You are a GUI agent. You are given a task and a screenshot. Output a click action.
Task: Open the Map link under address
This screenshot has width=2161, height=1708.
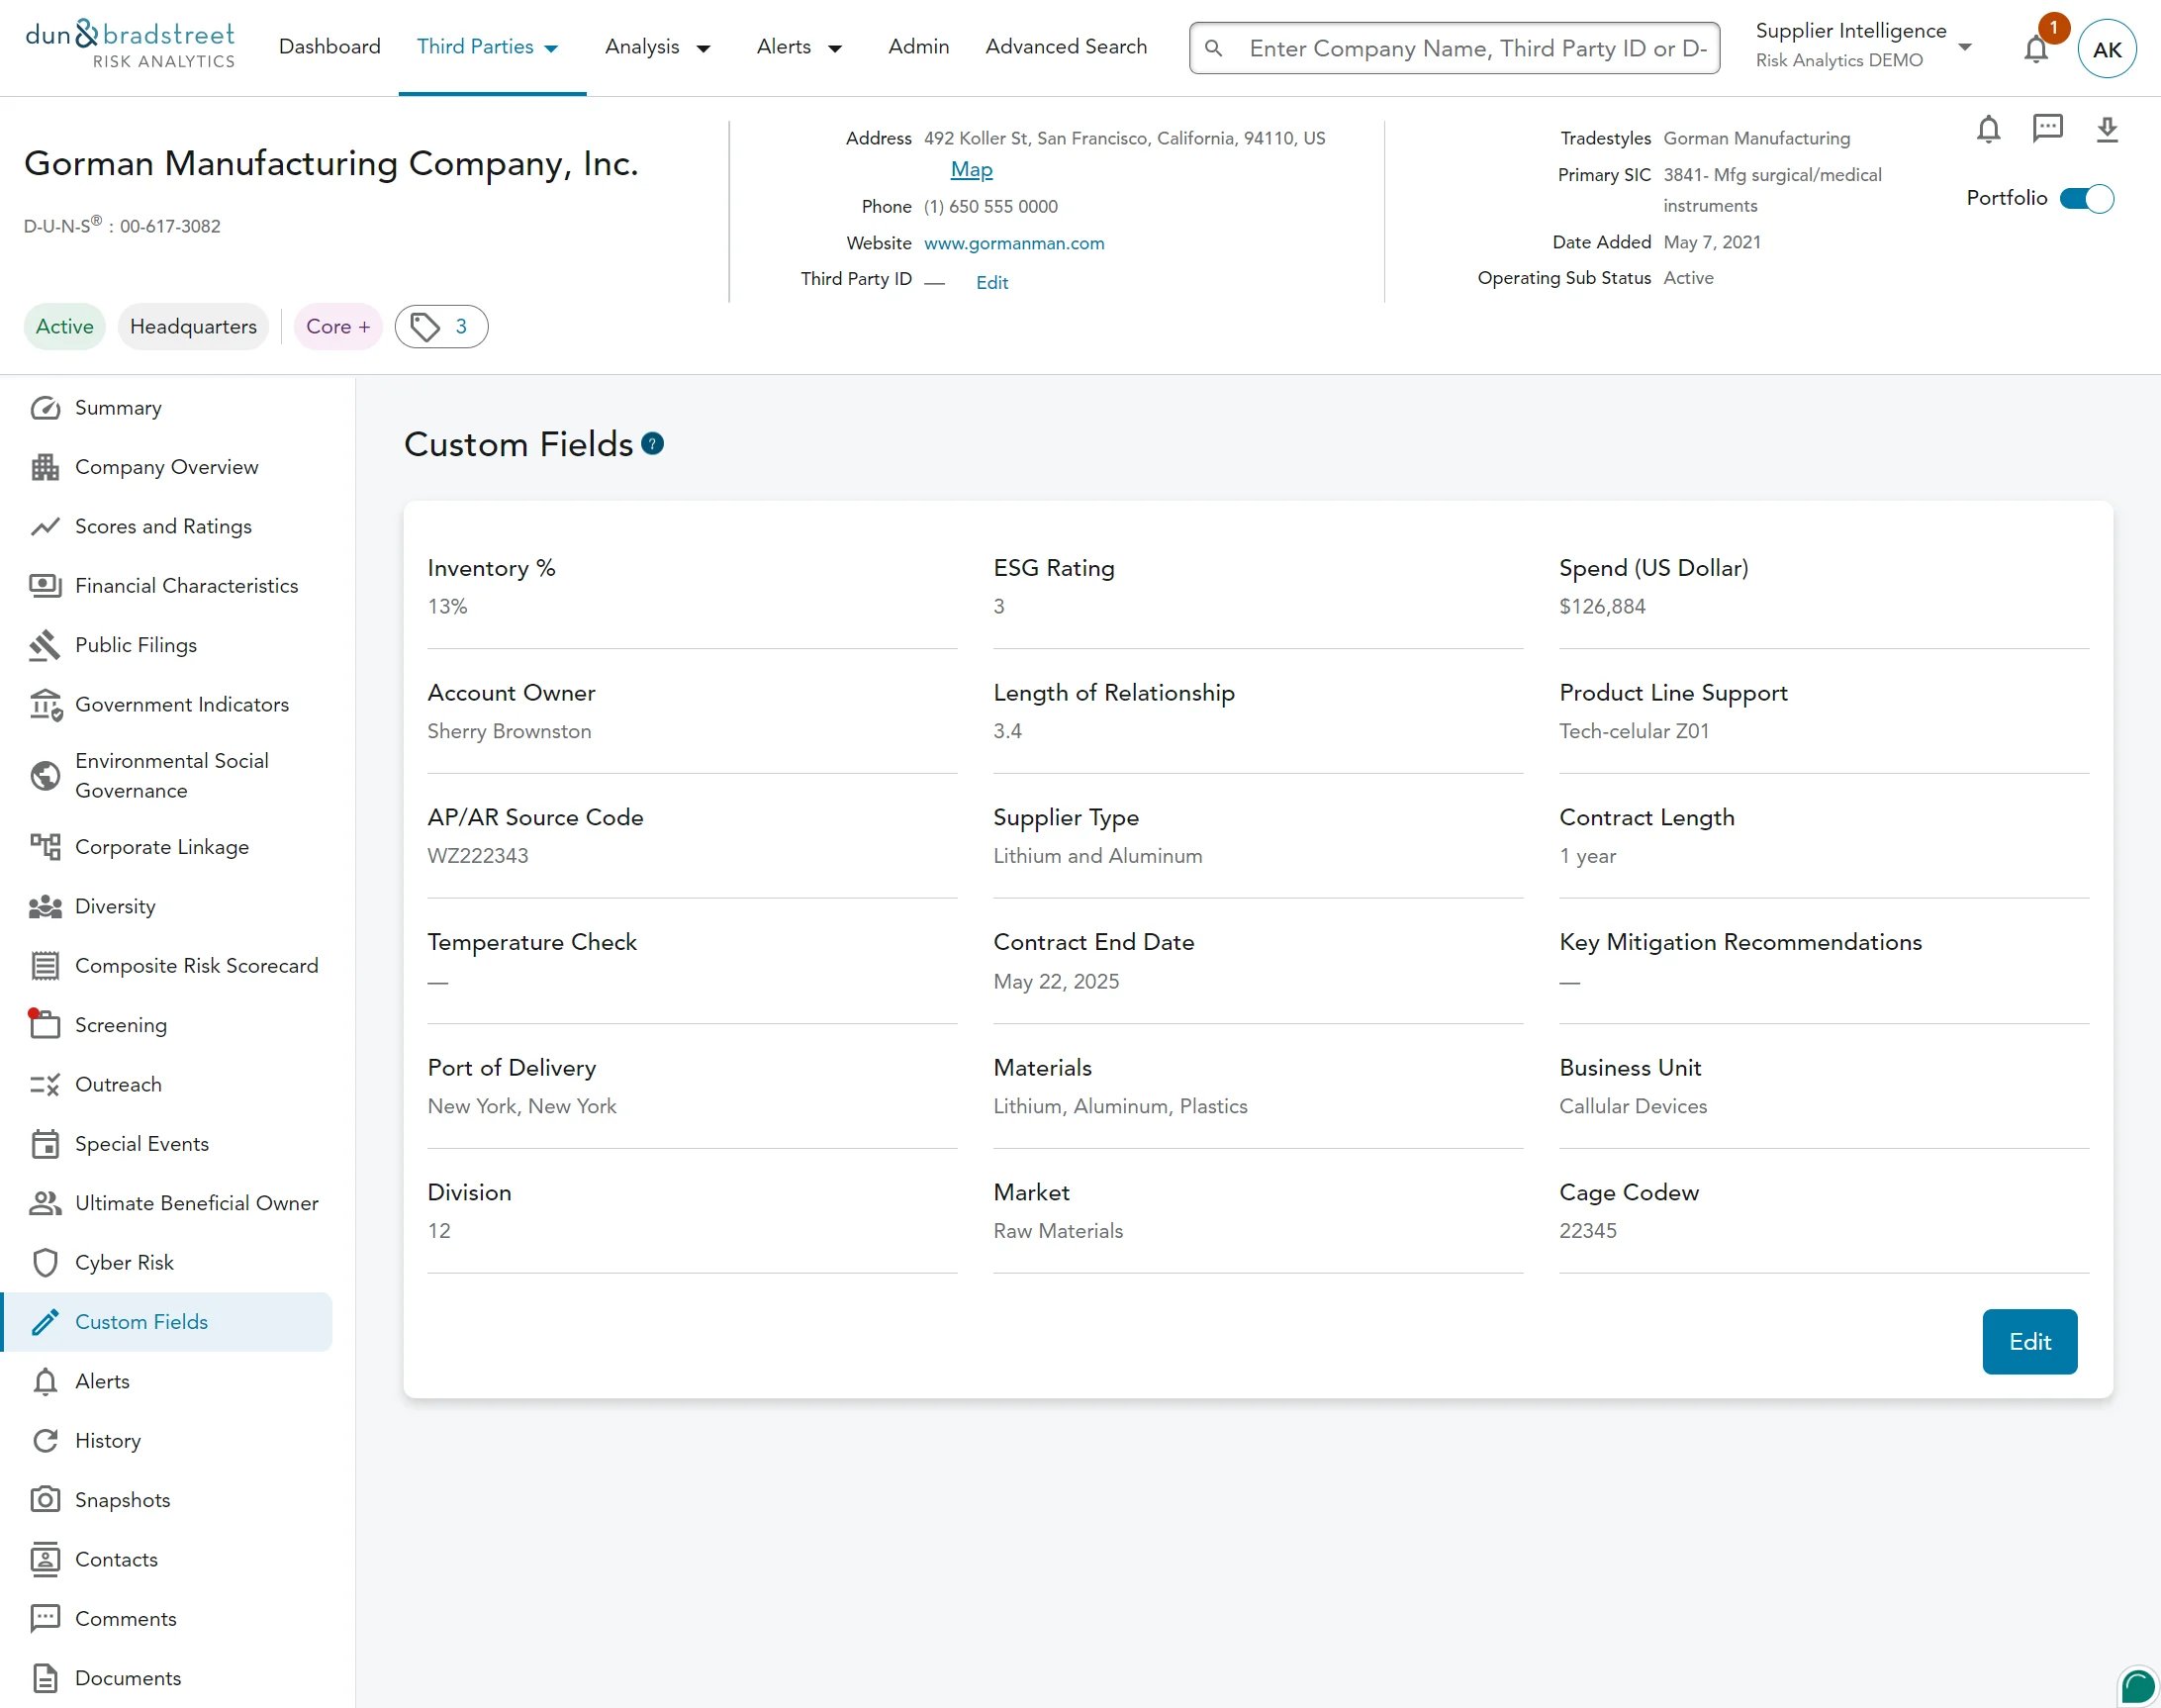click(x=971, y=170)
